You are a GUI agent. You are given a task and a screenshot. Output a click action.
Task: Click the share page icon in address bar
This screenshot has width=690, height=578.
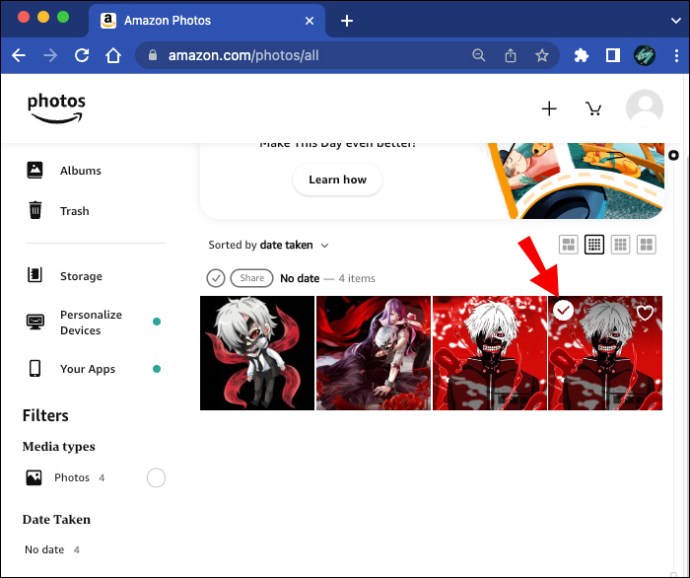[510, 55]
